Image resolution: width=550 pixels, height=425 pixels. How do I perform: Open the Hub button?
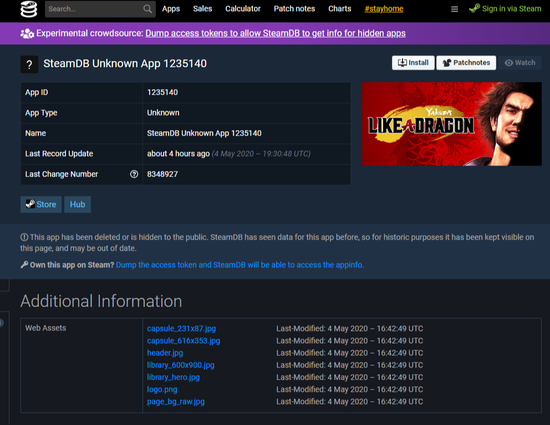click(78, 204)
